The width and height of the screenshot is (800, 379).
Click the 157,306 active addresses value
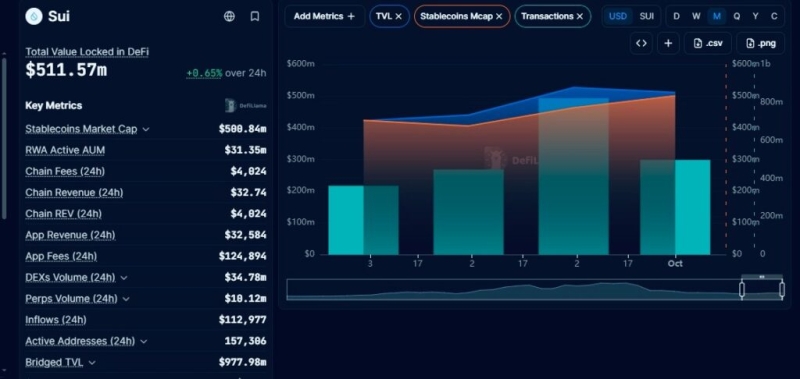(x=245, y=341)
